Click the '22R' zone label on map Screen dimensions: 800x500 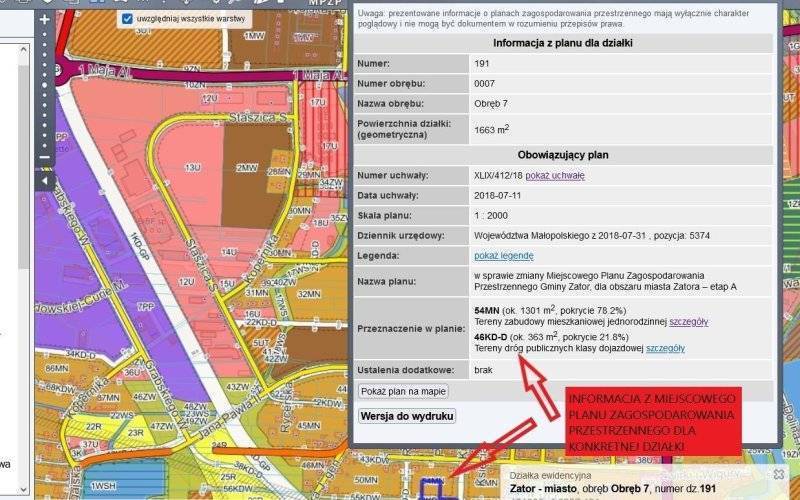point(93,427)
